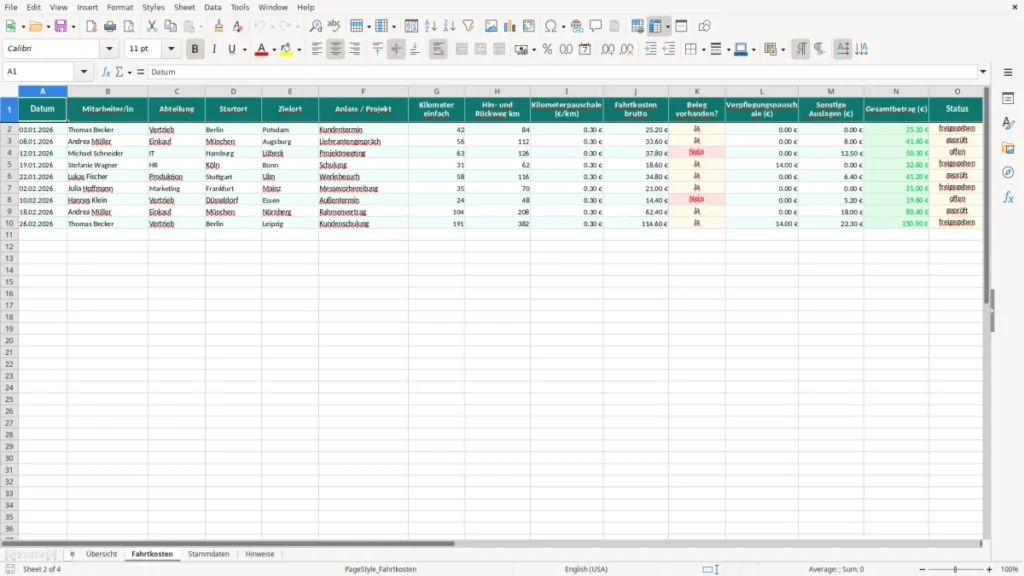Open the background color dropdown arrow

(299, 50)
